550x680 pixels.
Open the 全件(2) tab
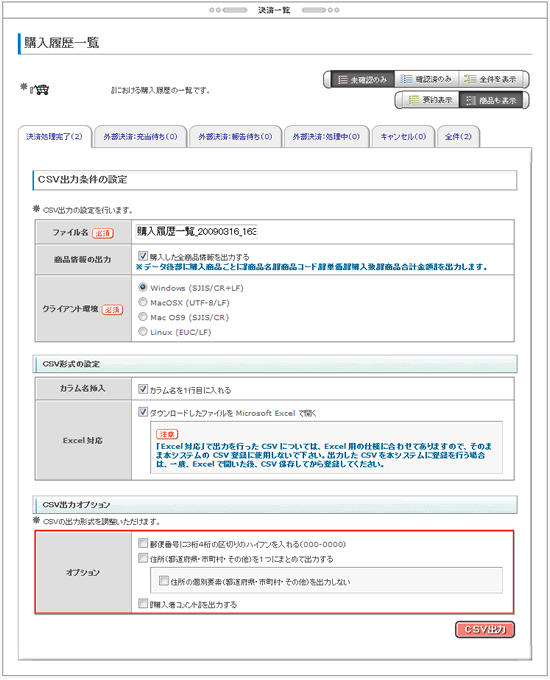pos(458,137)
